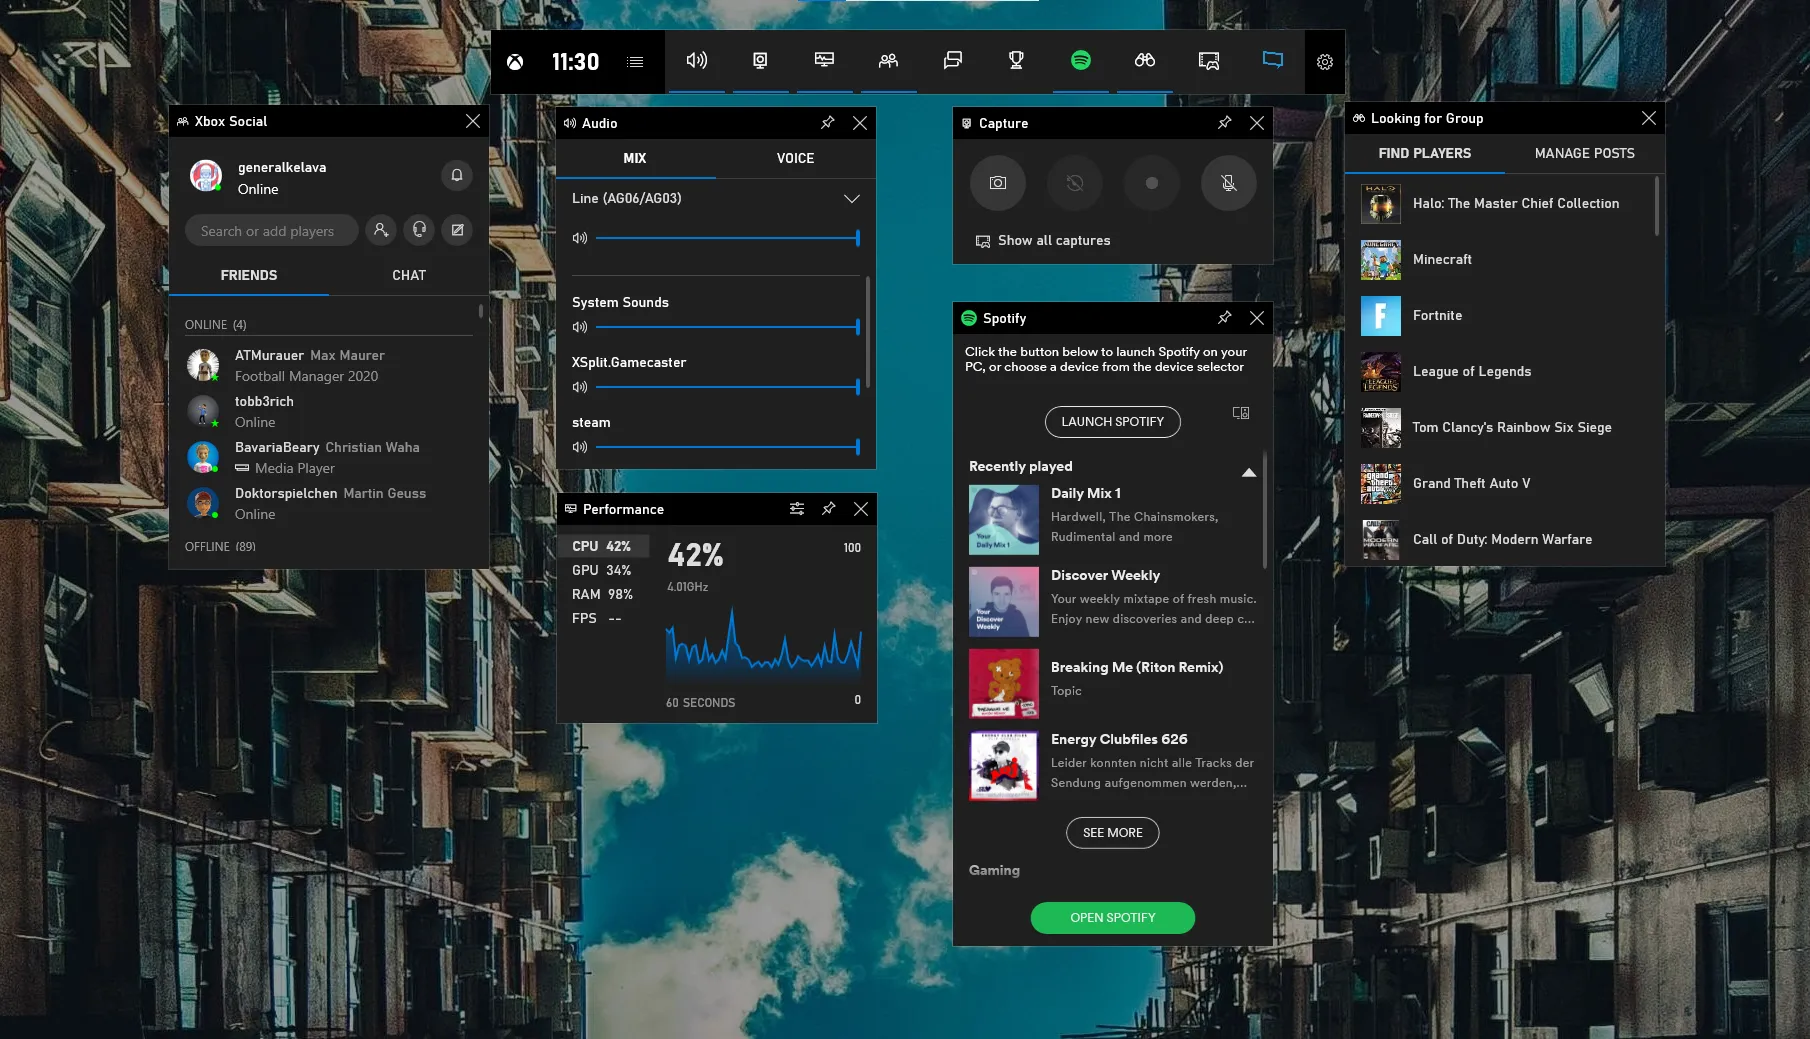Viewport: 1810px width, 1039px height.
Task: Select Minecraft in Looking for Group
Action: (x=1500, y=260)
